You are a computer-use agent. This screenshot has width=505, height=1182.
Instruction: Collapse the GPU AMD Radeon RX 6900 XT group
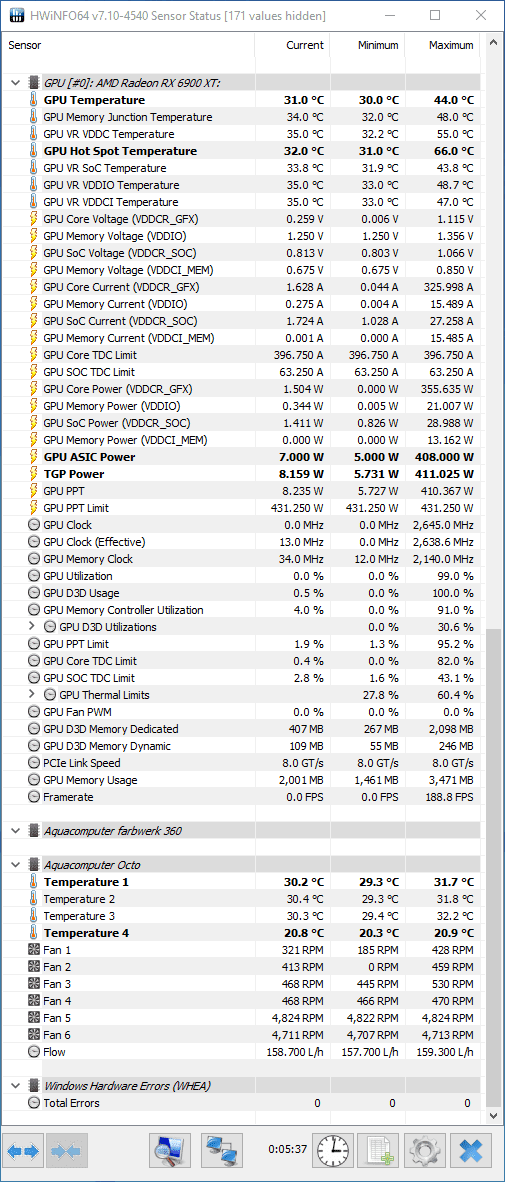pyautogui.click(x=15, y=83)
